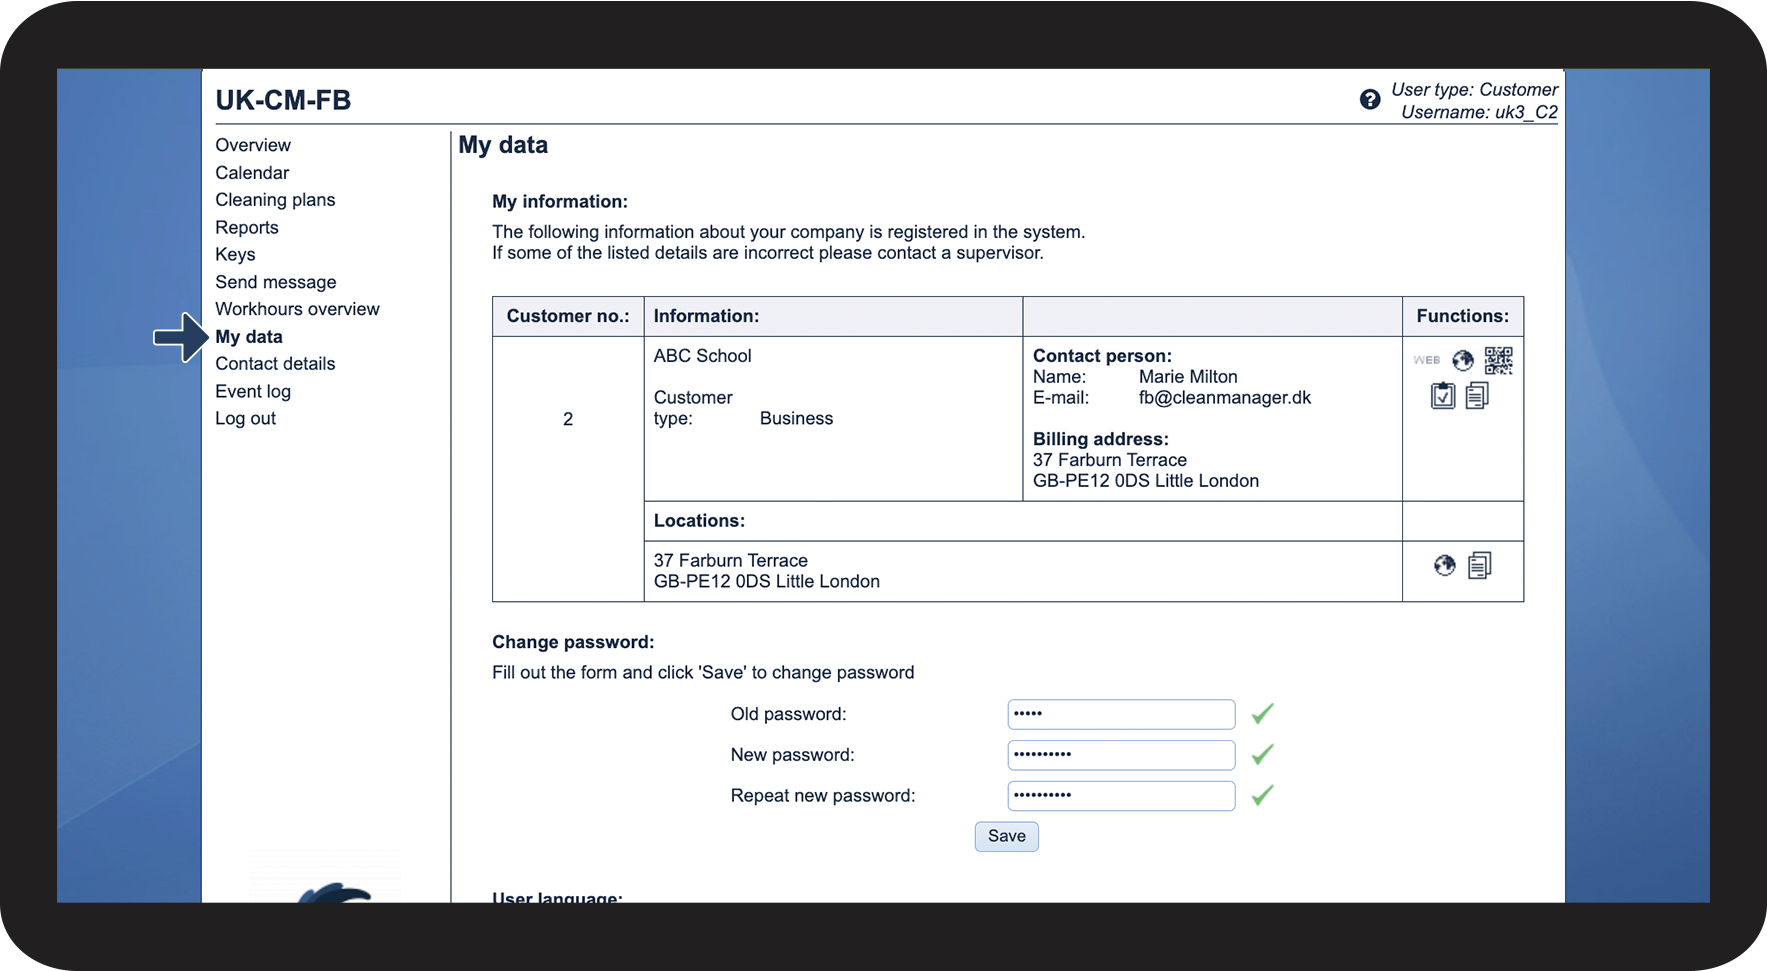Image resolution: width=1767 pixels, height=971 pixels.
Task: Click the Repeat new password field
Action: tap(1120, 796)
